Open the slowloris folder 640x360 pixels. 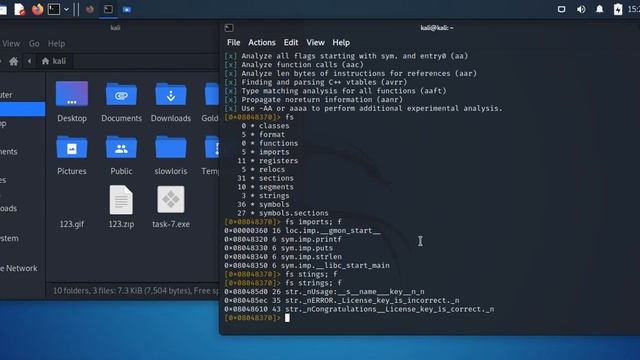click(171, 155)
